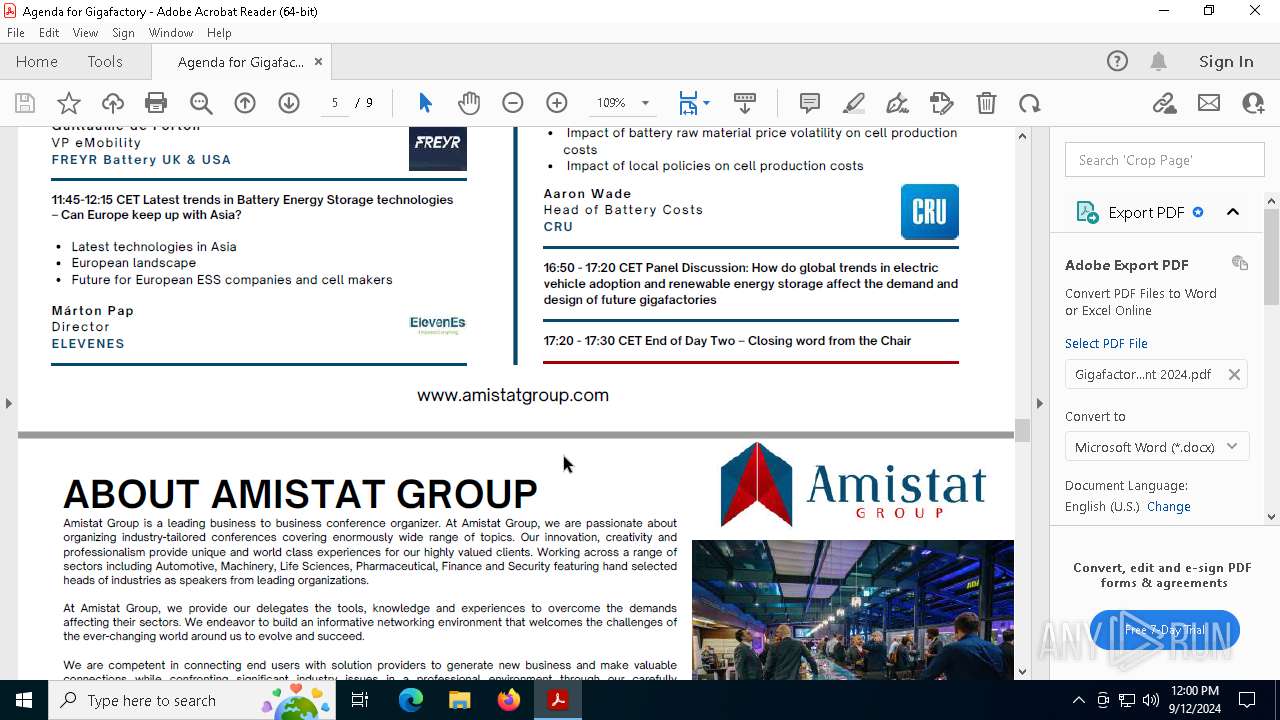This screenshot has width=1280, height=720.
Task: Rotate the page with rotate icon
Action: coord(1030,103)
